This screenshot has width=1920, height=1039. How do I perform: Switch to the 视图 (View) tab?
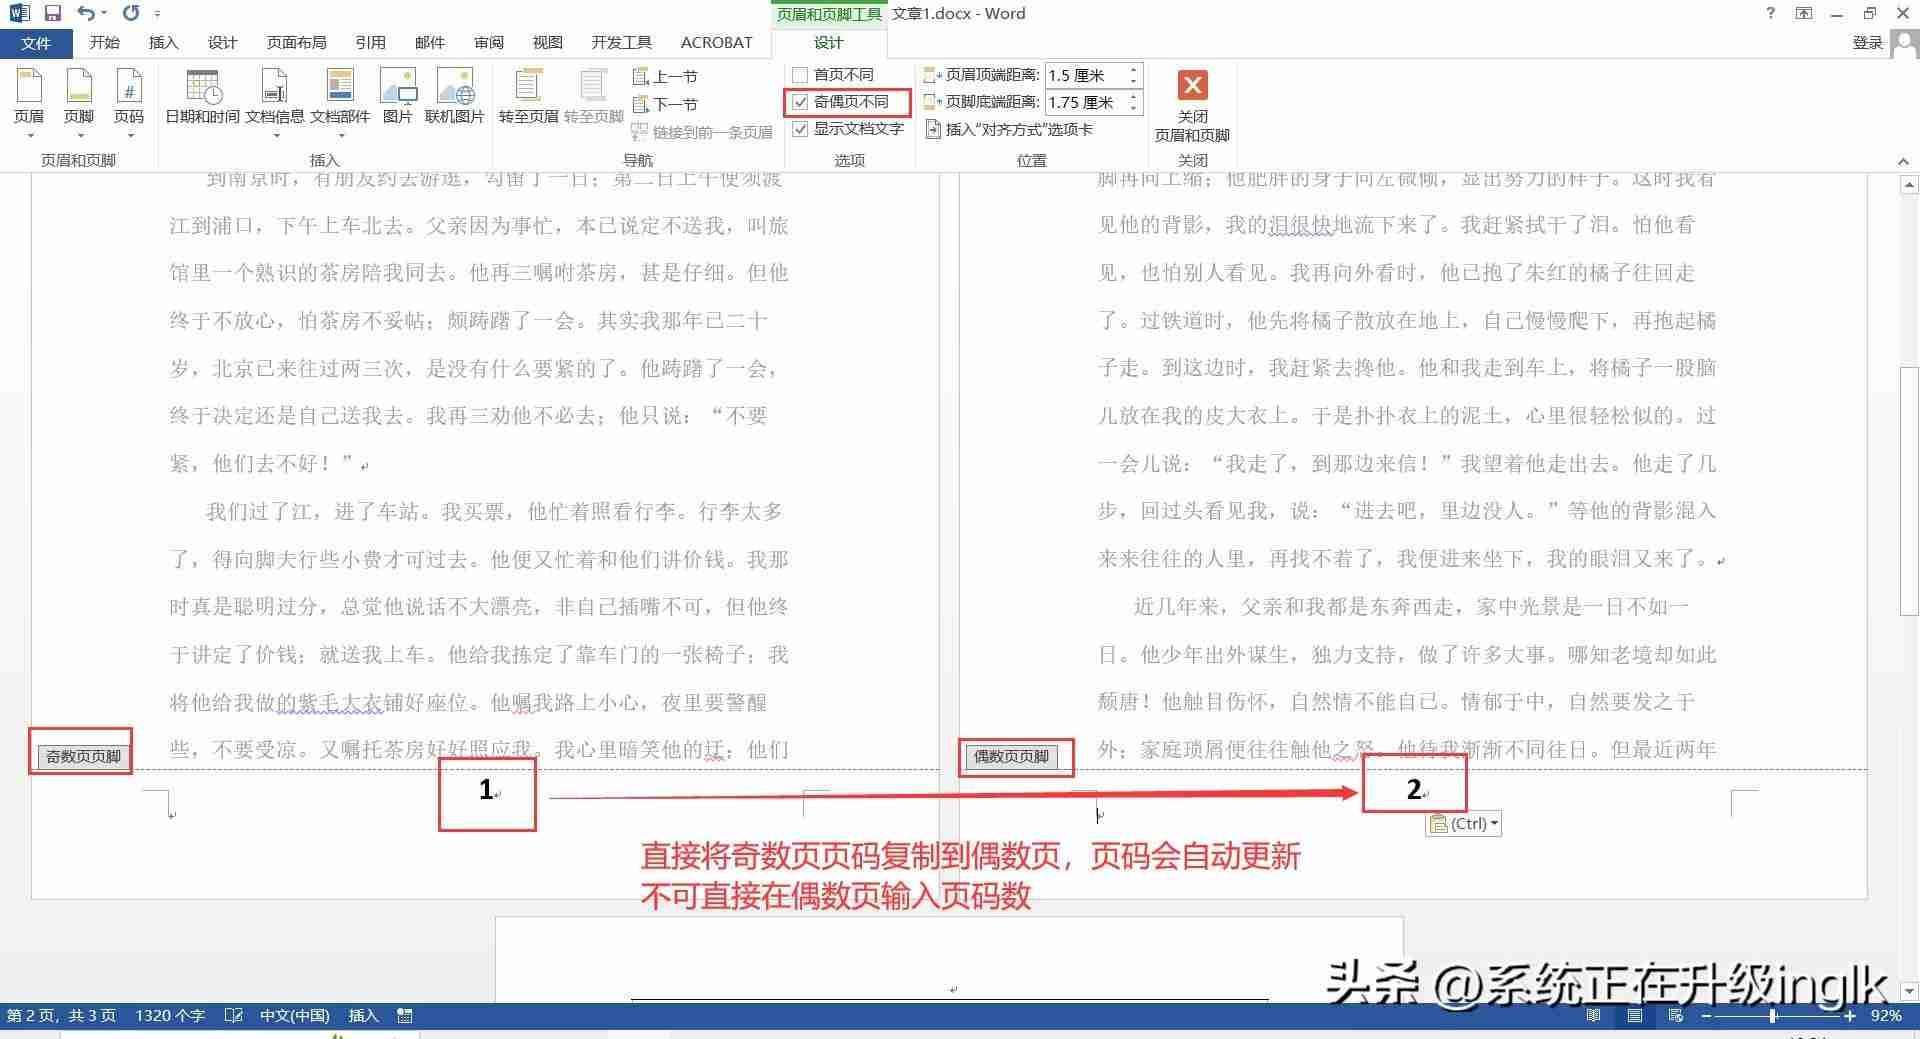tap(547, 43)
